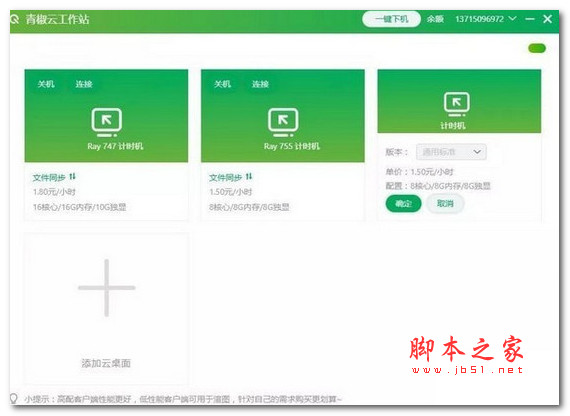The image size is (570, 416).
Task: Click the sync arrows icon under Ray 747
Action: click(x=72, y=176)
